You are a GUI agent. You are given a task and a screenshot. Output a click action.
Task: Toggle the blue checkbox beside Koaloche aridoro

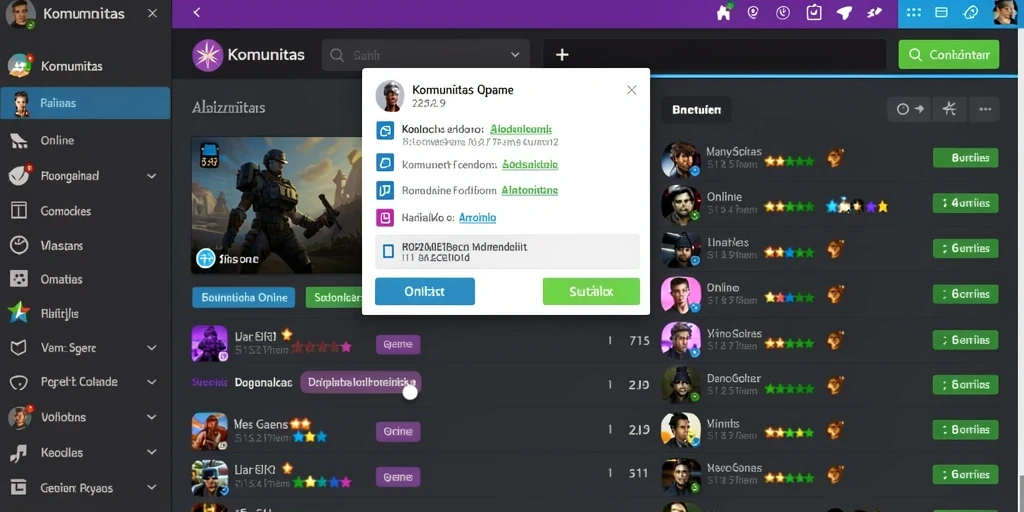(385, 131)
